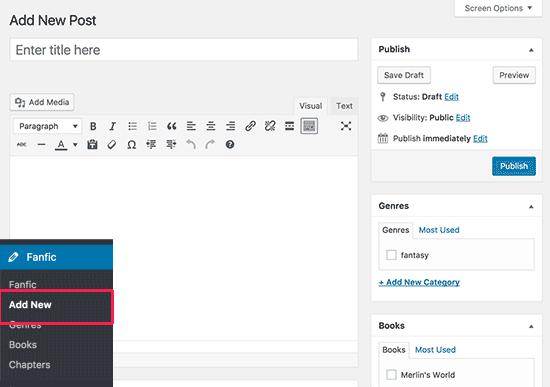Insert a blockquote using the quote icon
Screen dimensions: 550x387
tap(172, 126)
